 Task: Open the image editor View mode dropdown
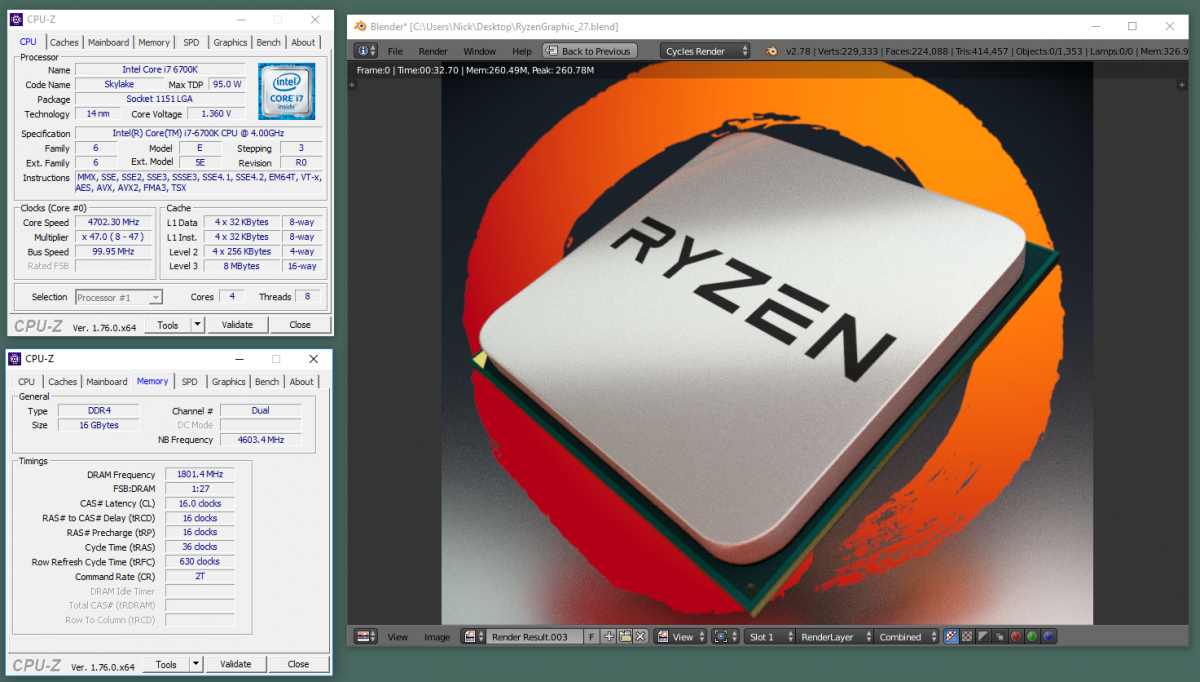681,637
